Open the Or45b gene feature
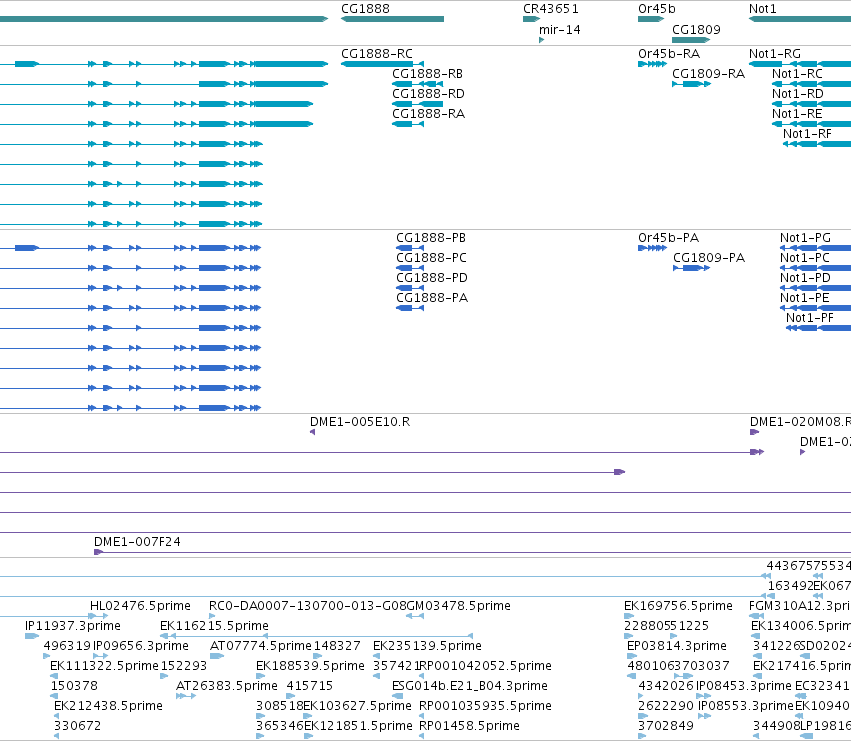 click(x=651, y=19)
